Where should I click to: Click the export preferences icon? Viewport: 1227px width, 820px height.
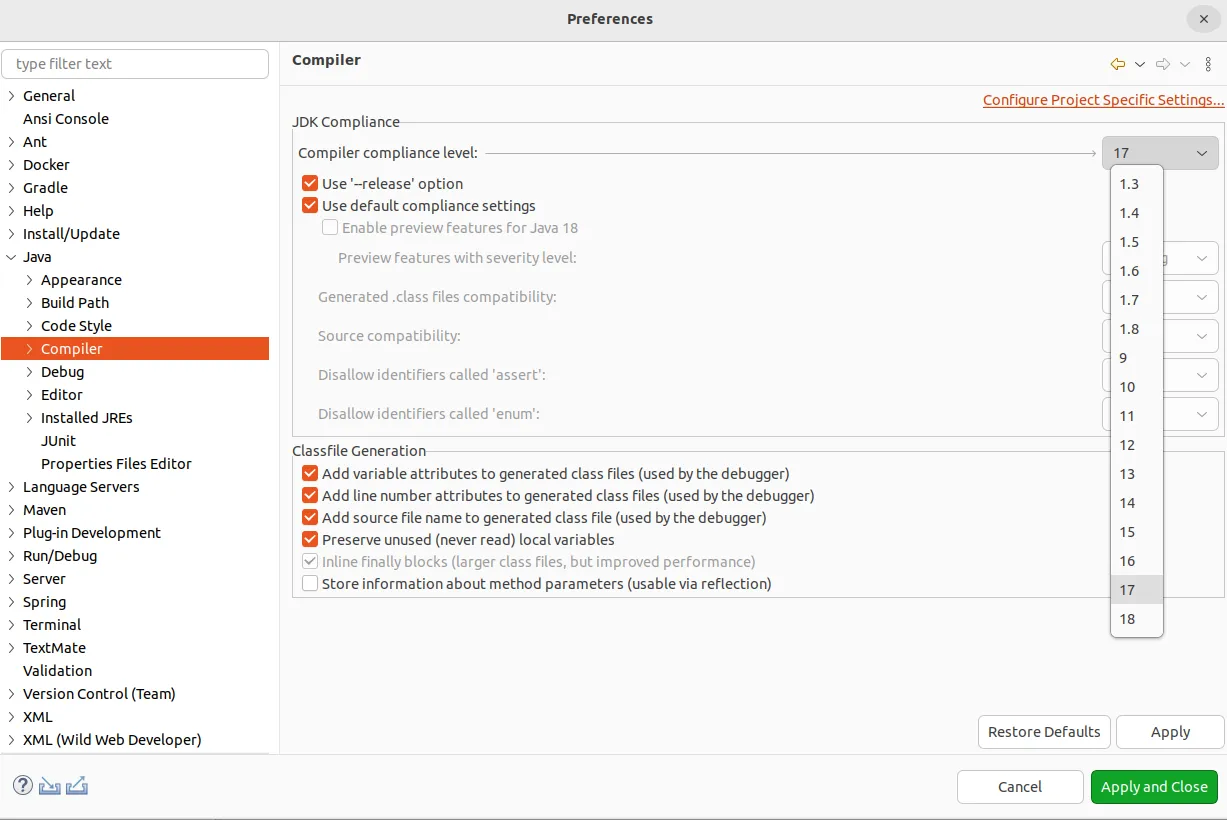point(77,786)
